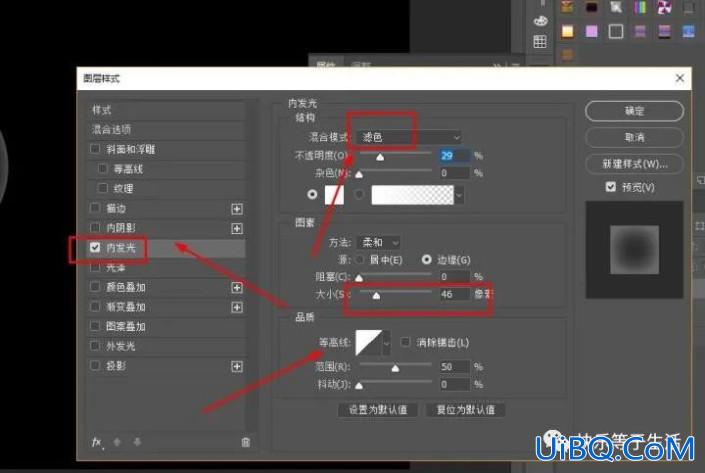Image resolution: width=705 pixels, height=473 pixels.
Task: Click the 抖动(J) jitter slider handle
Action: [359, 386]
